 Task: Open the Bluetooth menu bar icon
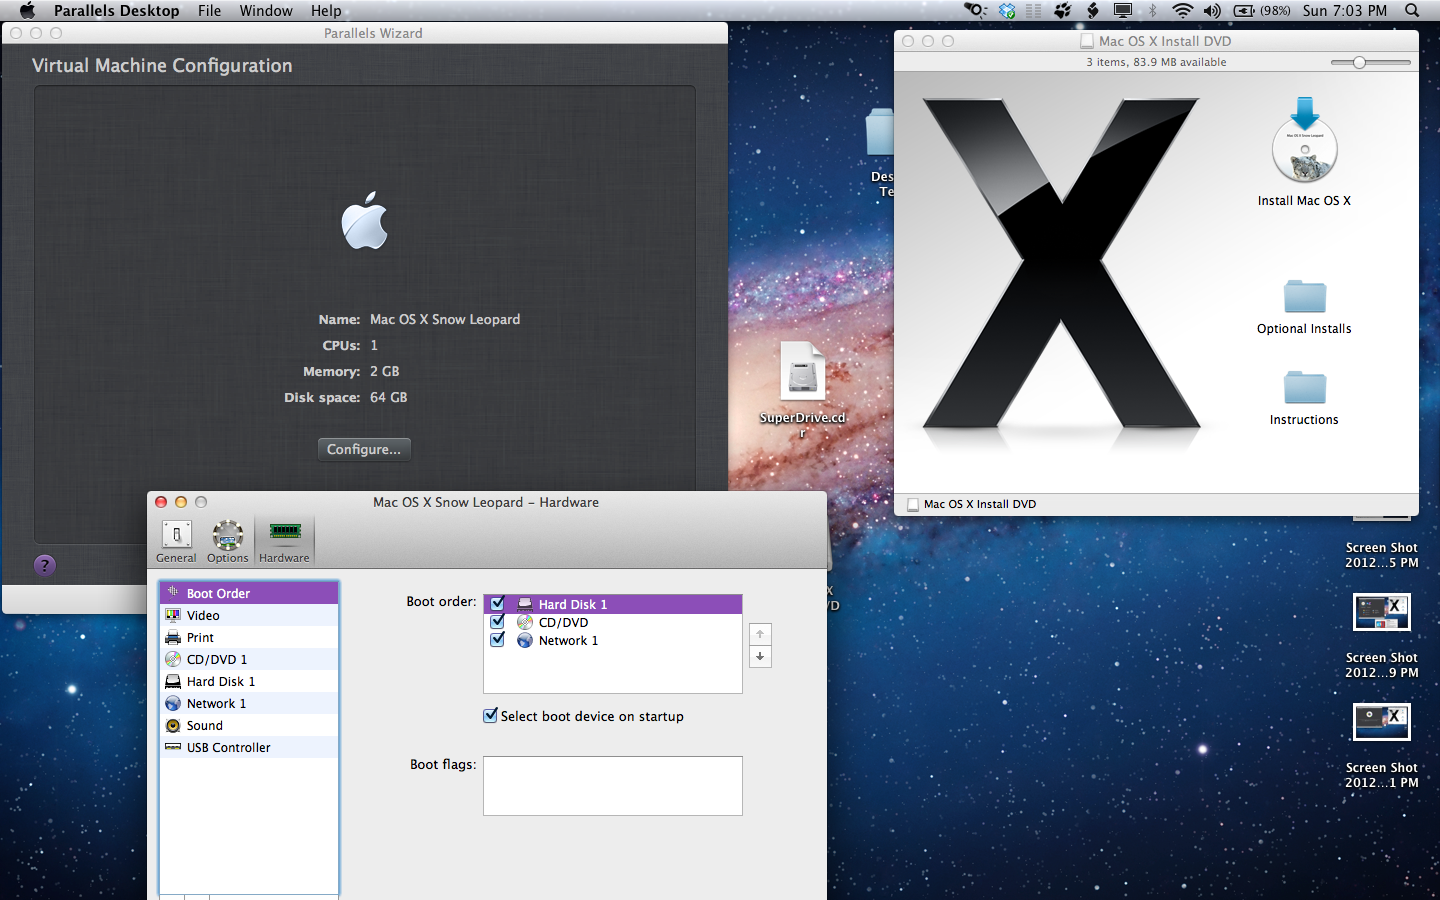point(1152,11)
